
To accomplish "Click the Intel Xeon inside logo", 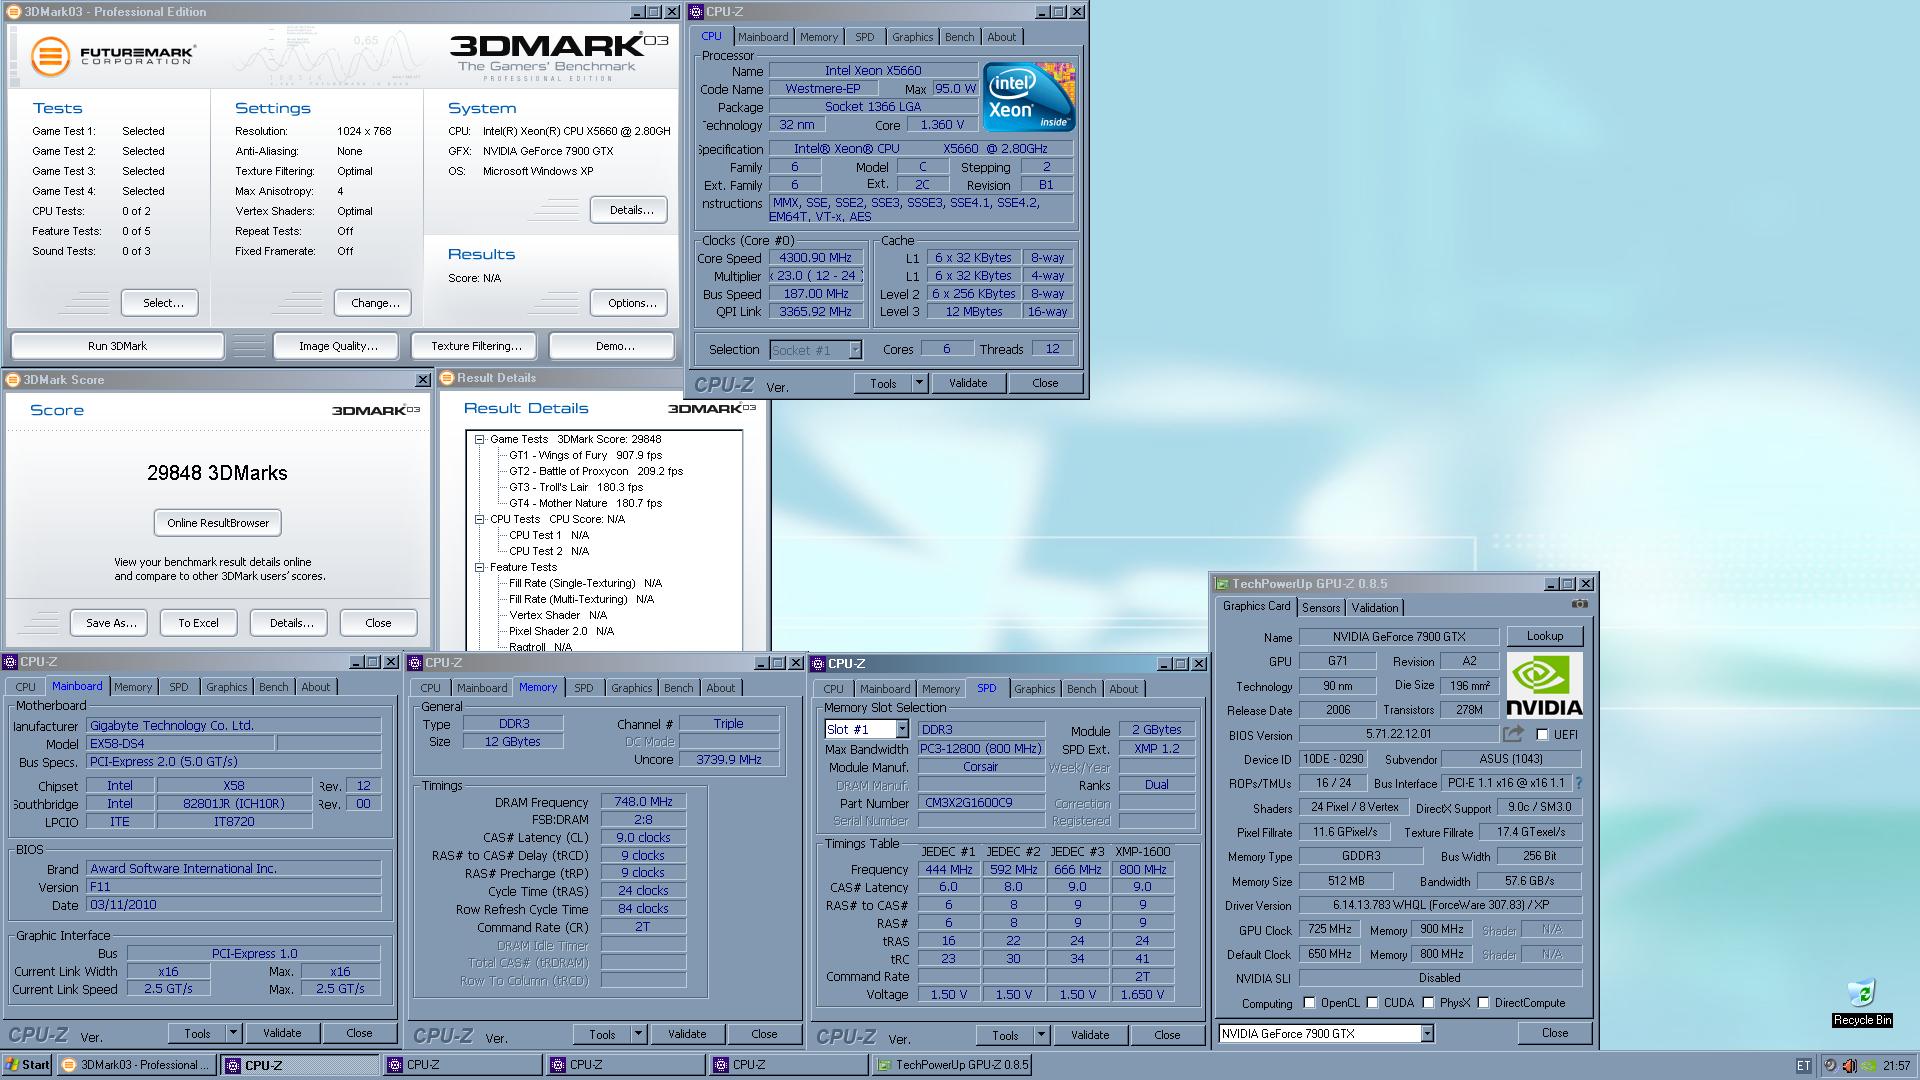I will (1028, 96).
